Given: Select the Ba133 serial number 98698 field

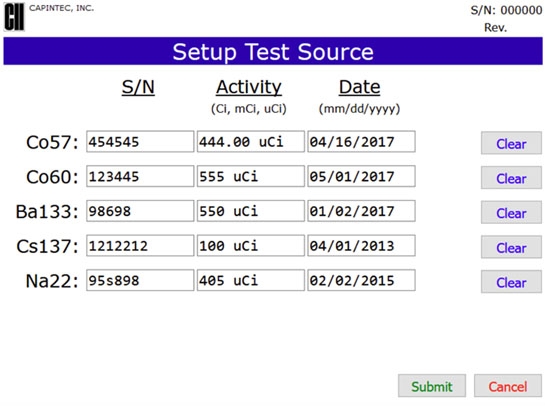Looking at the screenshot, I should coord(140,211).
